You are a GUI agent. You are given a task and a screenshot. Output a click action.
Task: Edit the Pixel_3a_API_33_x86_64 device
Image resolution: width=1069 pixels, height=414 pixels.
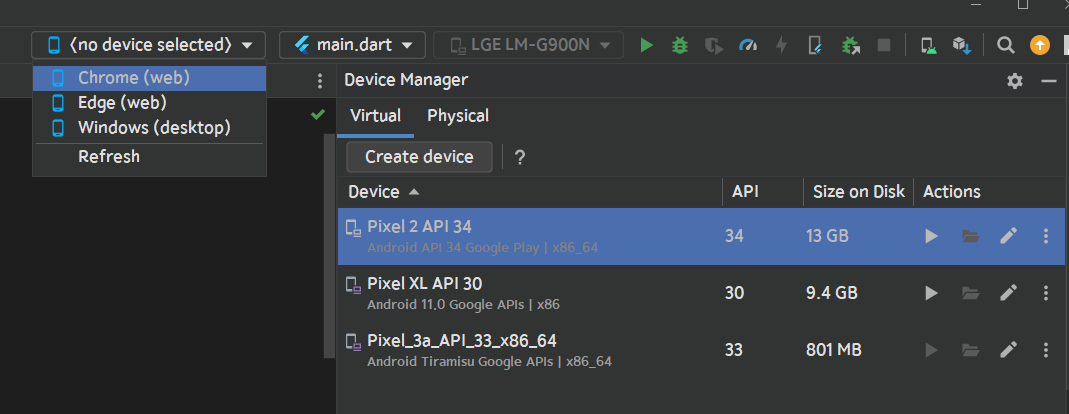pyautogui.click(x=1008, y=351)
